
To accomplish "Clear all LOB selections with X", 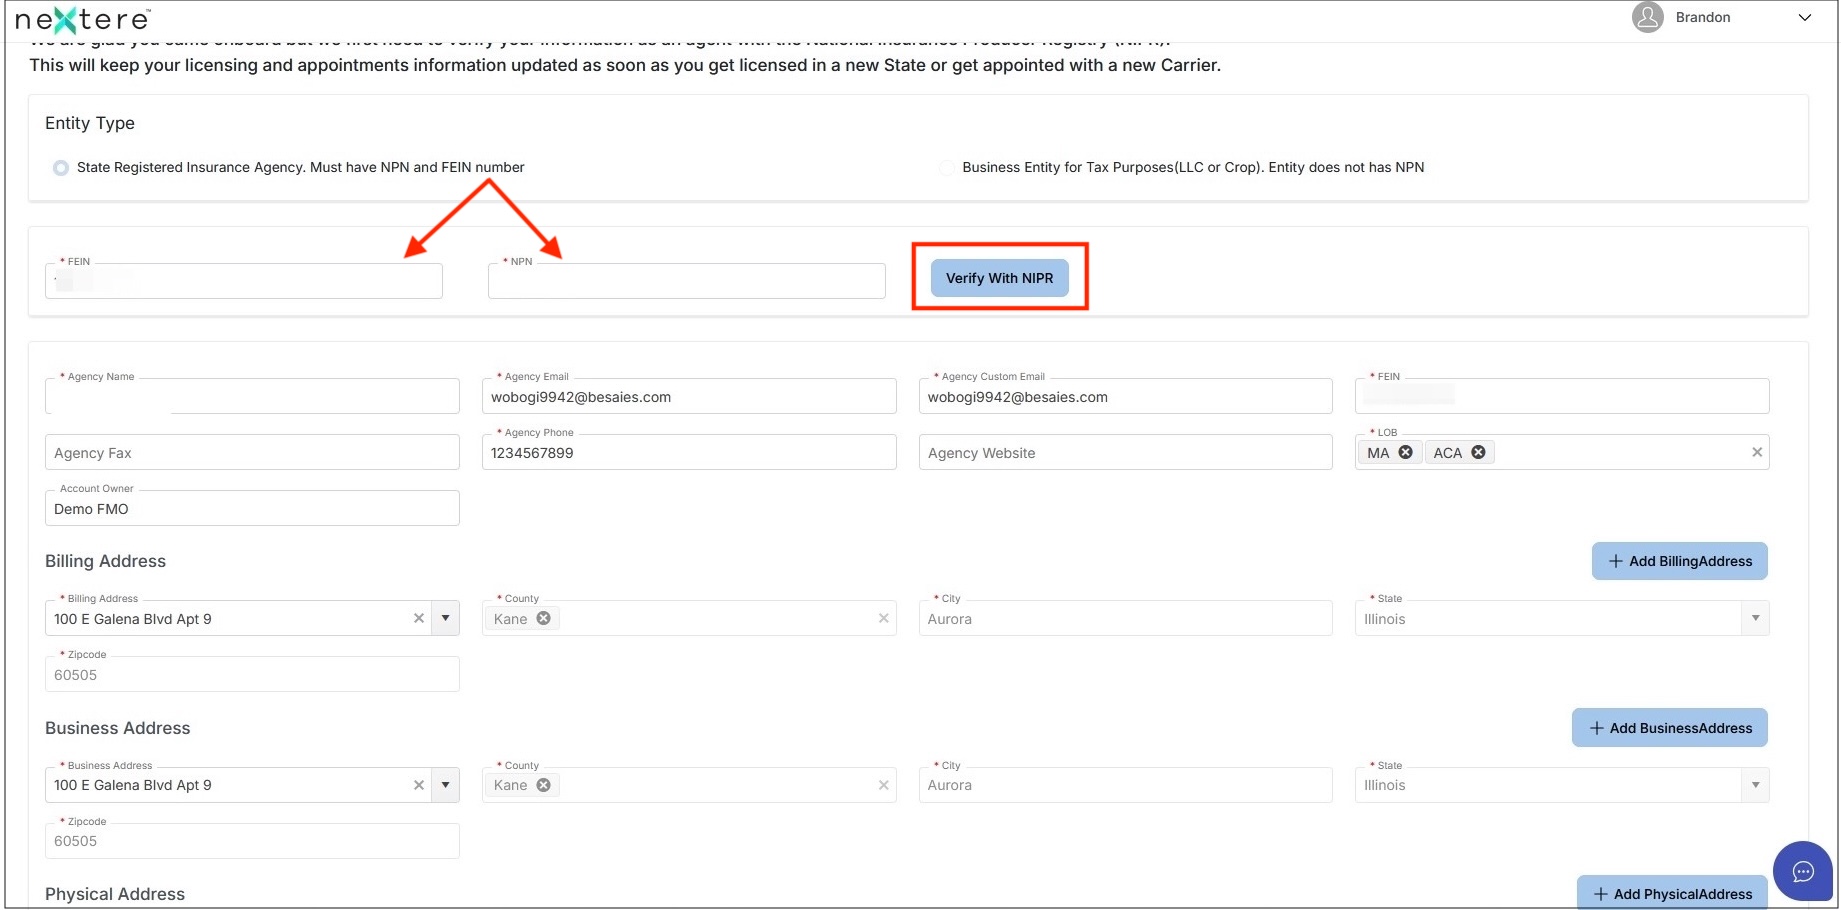I will [1756, 452].
